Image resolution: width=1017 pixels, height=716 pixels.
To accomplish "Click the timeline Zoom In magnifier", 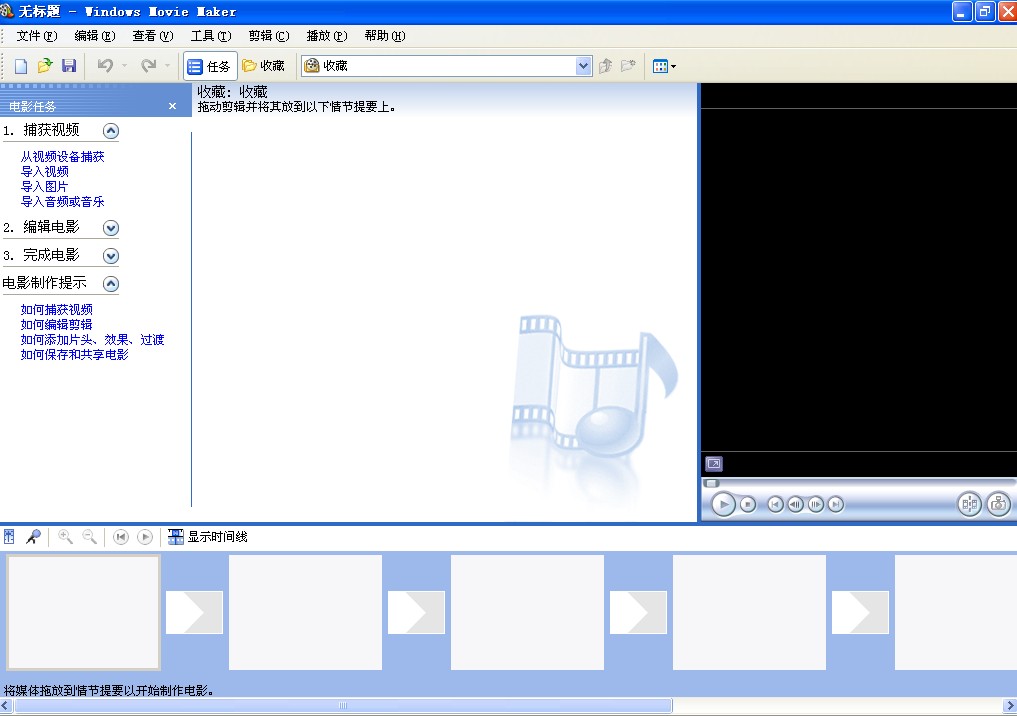I will pyautogui.click(x=65, y=536).
